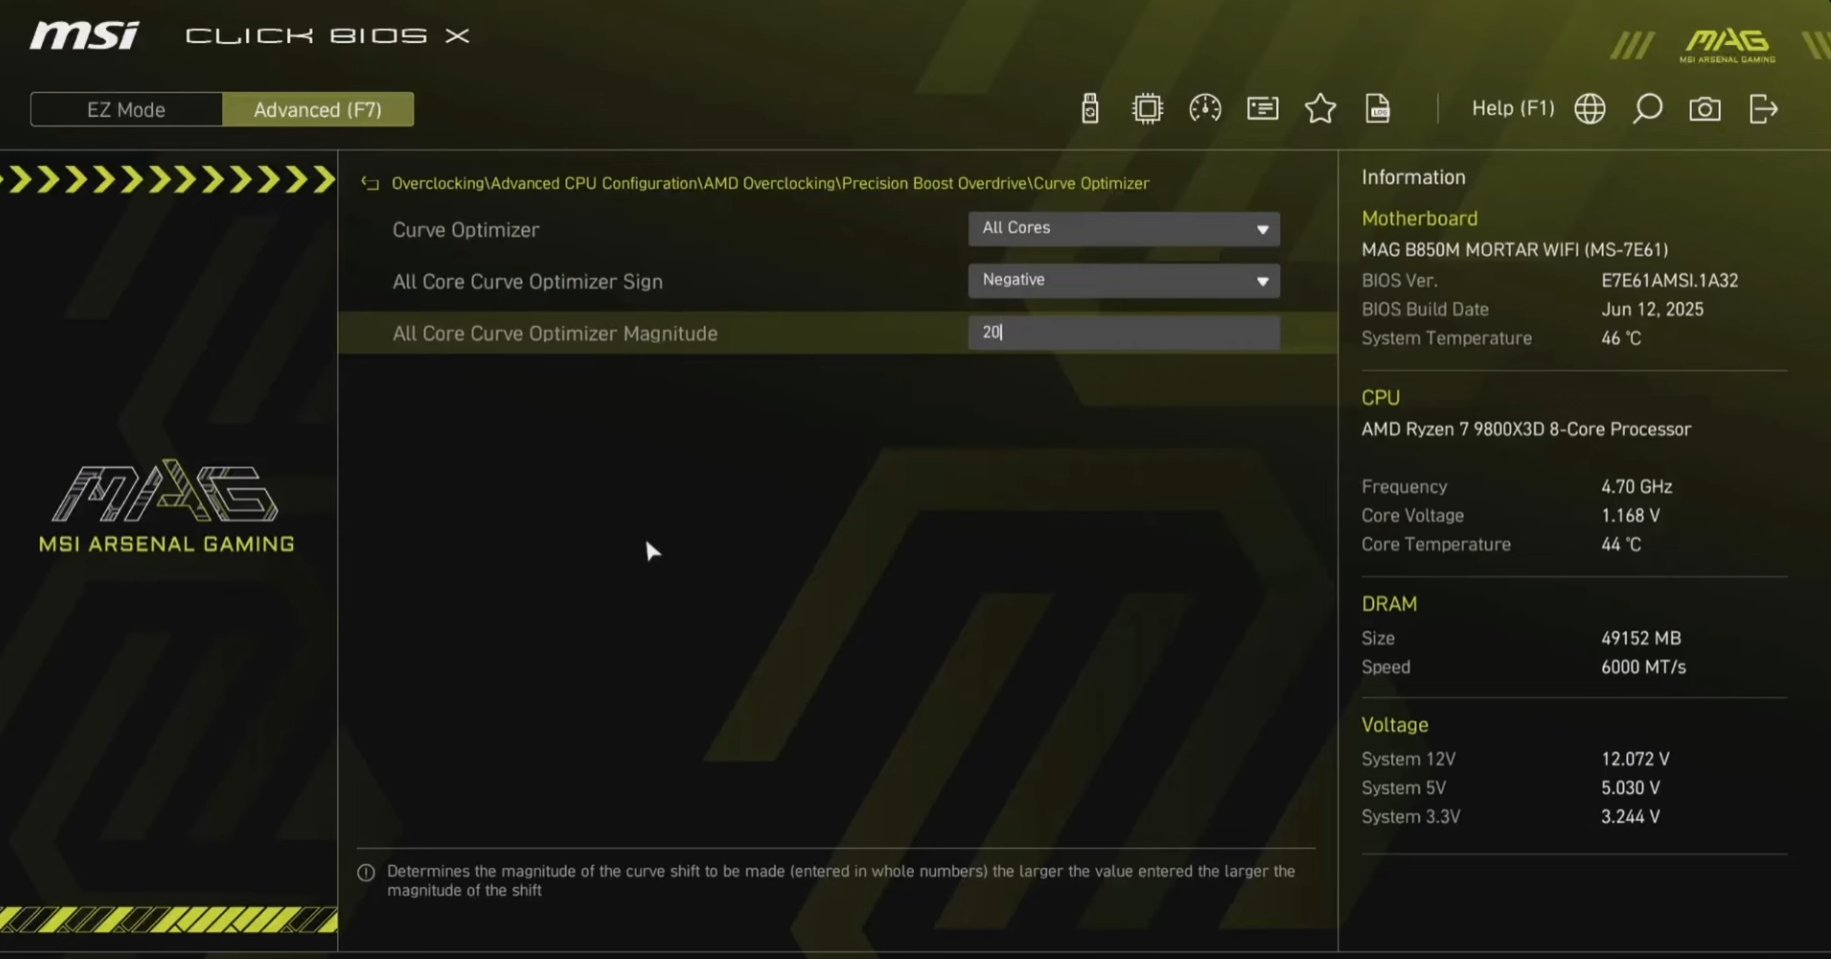Viewport: 1831px width, 959px height.
Task: Click the log document icon
Action: [x=1378, y=108]
